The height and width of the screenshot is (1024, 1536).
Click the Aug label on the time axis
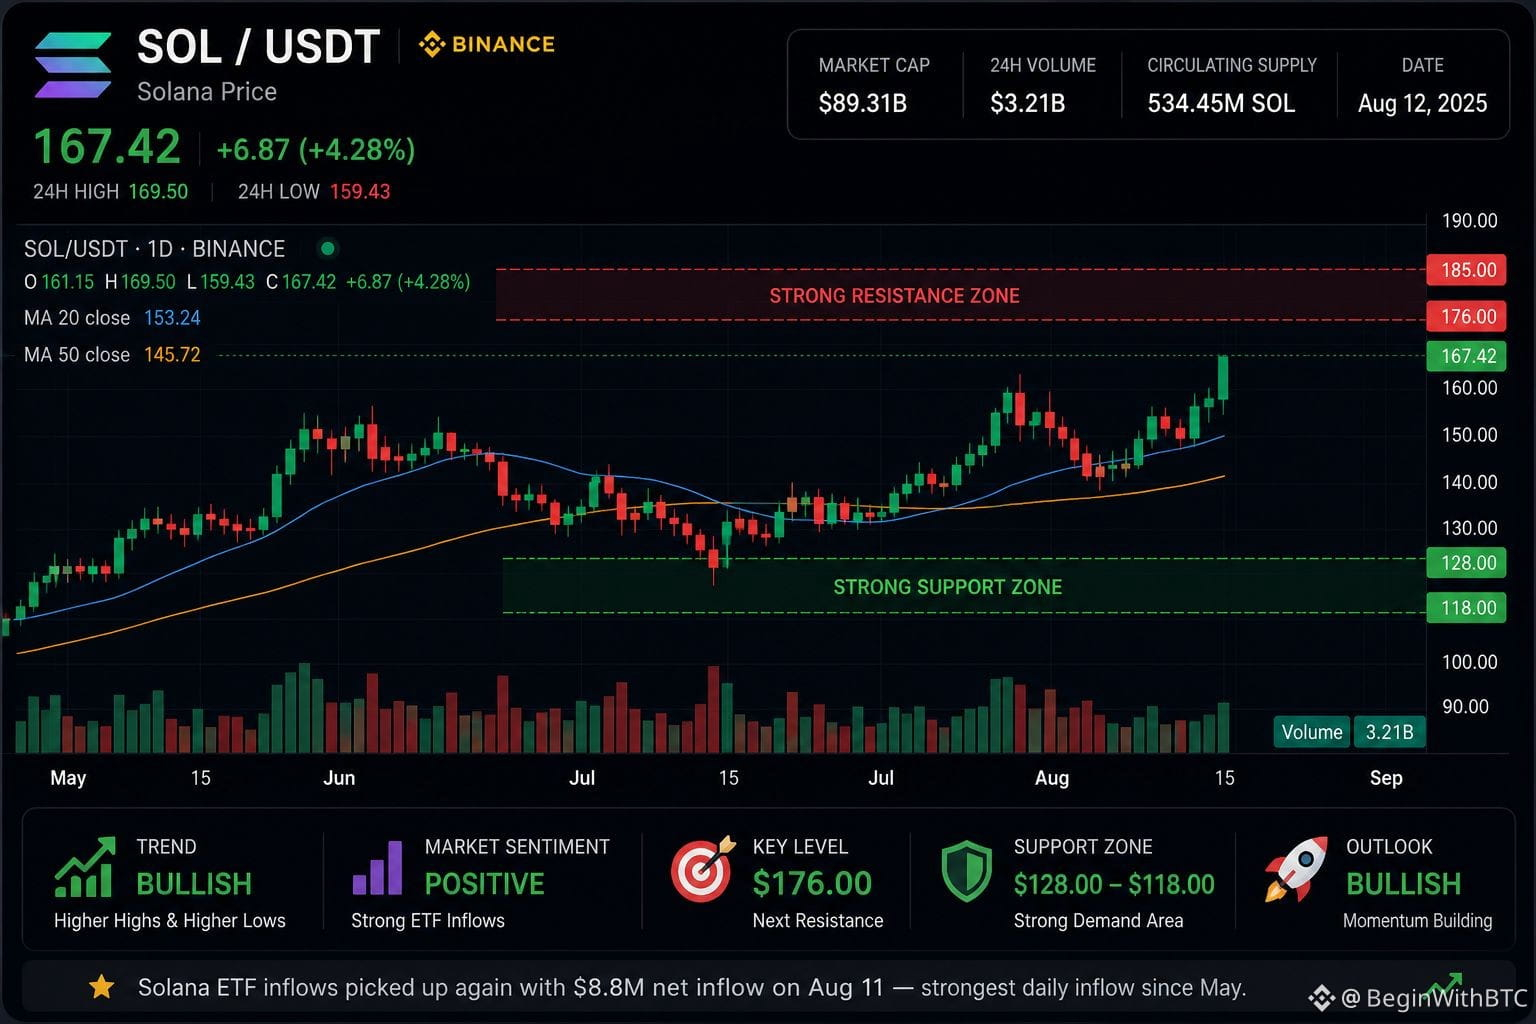[x=1052, y=778]
